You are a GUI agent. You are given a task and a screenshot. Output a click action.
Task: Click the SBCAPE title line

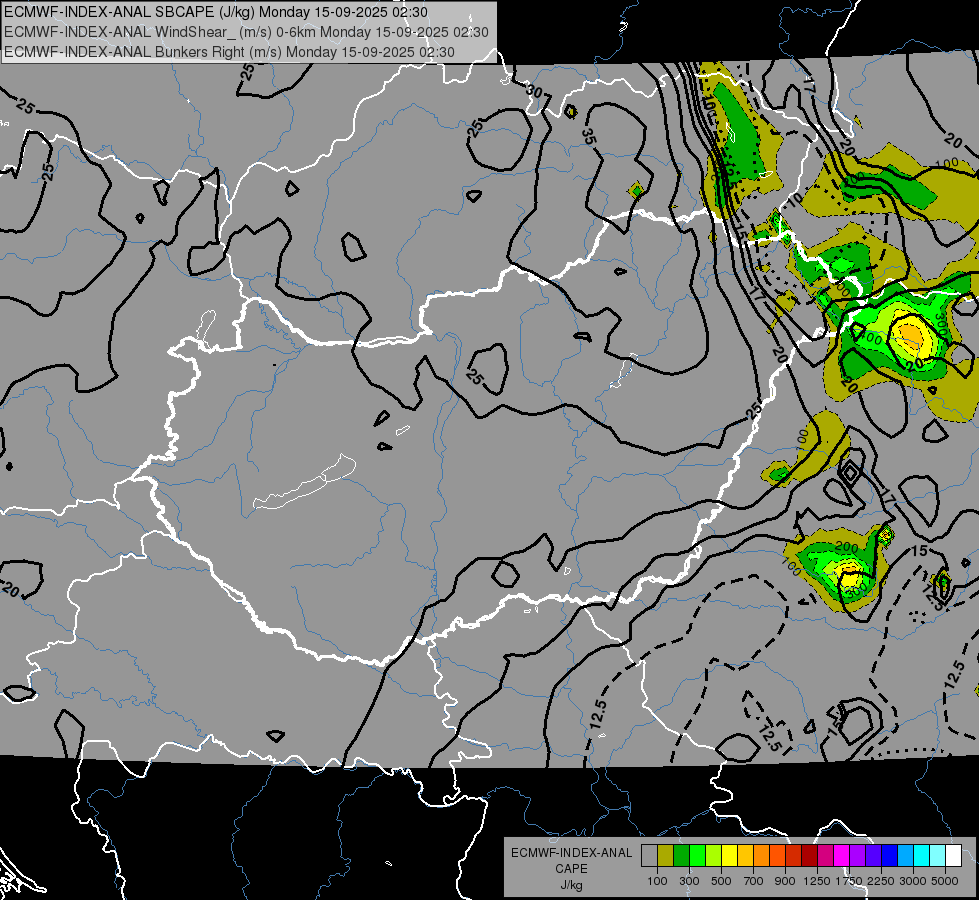[x=216, y=12]
